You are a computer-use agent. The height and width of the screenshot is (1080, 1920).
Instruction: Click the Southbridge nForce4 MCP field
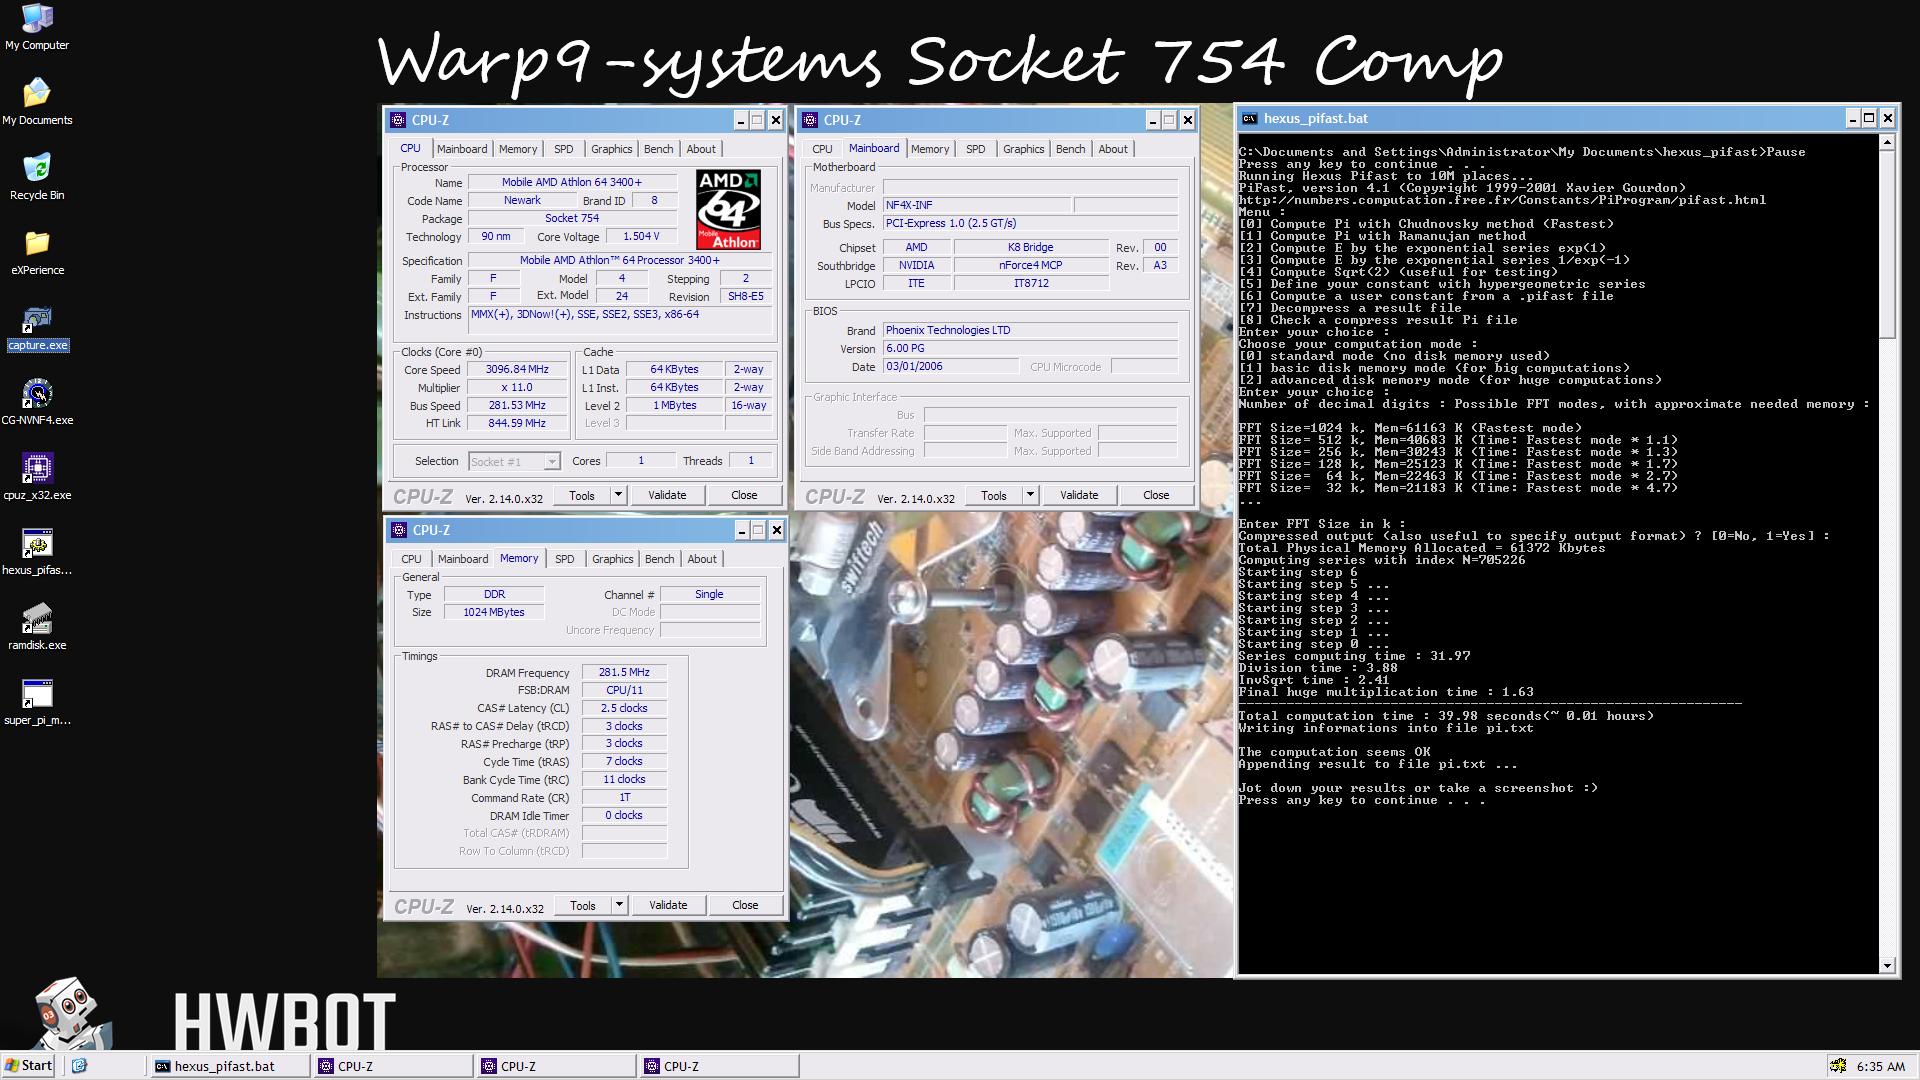(1031, 265)
